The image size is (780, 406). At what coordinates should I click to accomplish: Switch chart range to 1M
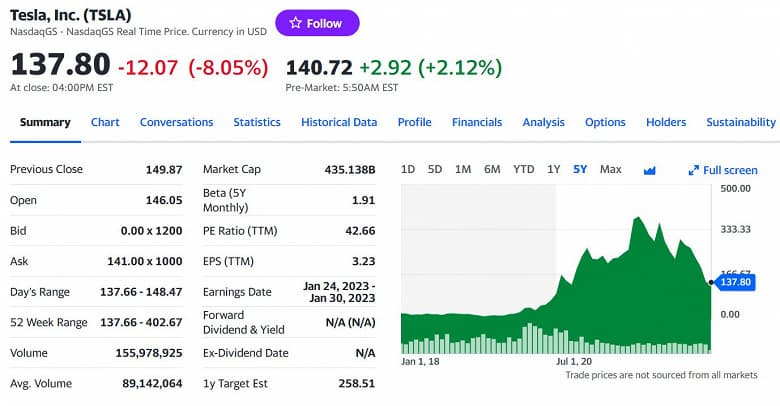click(x=463, y=169)
